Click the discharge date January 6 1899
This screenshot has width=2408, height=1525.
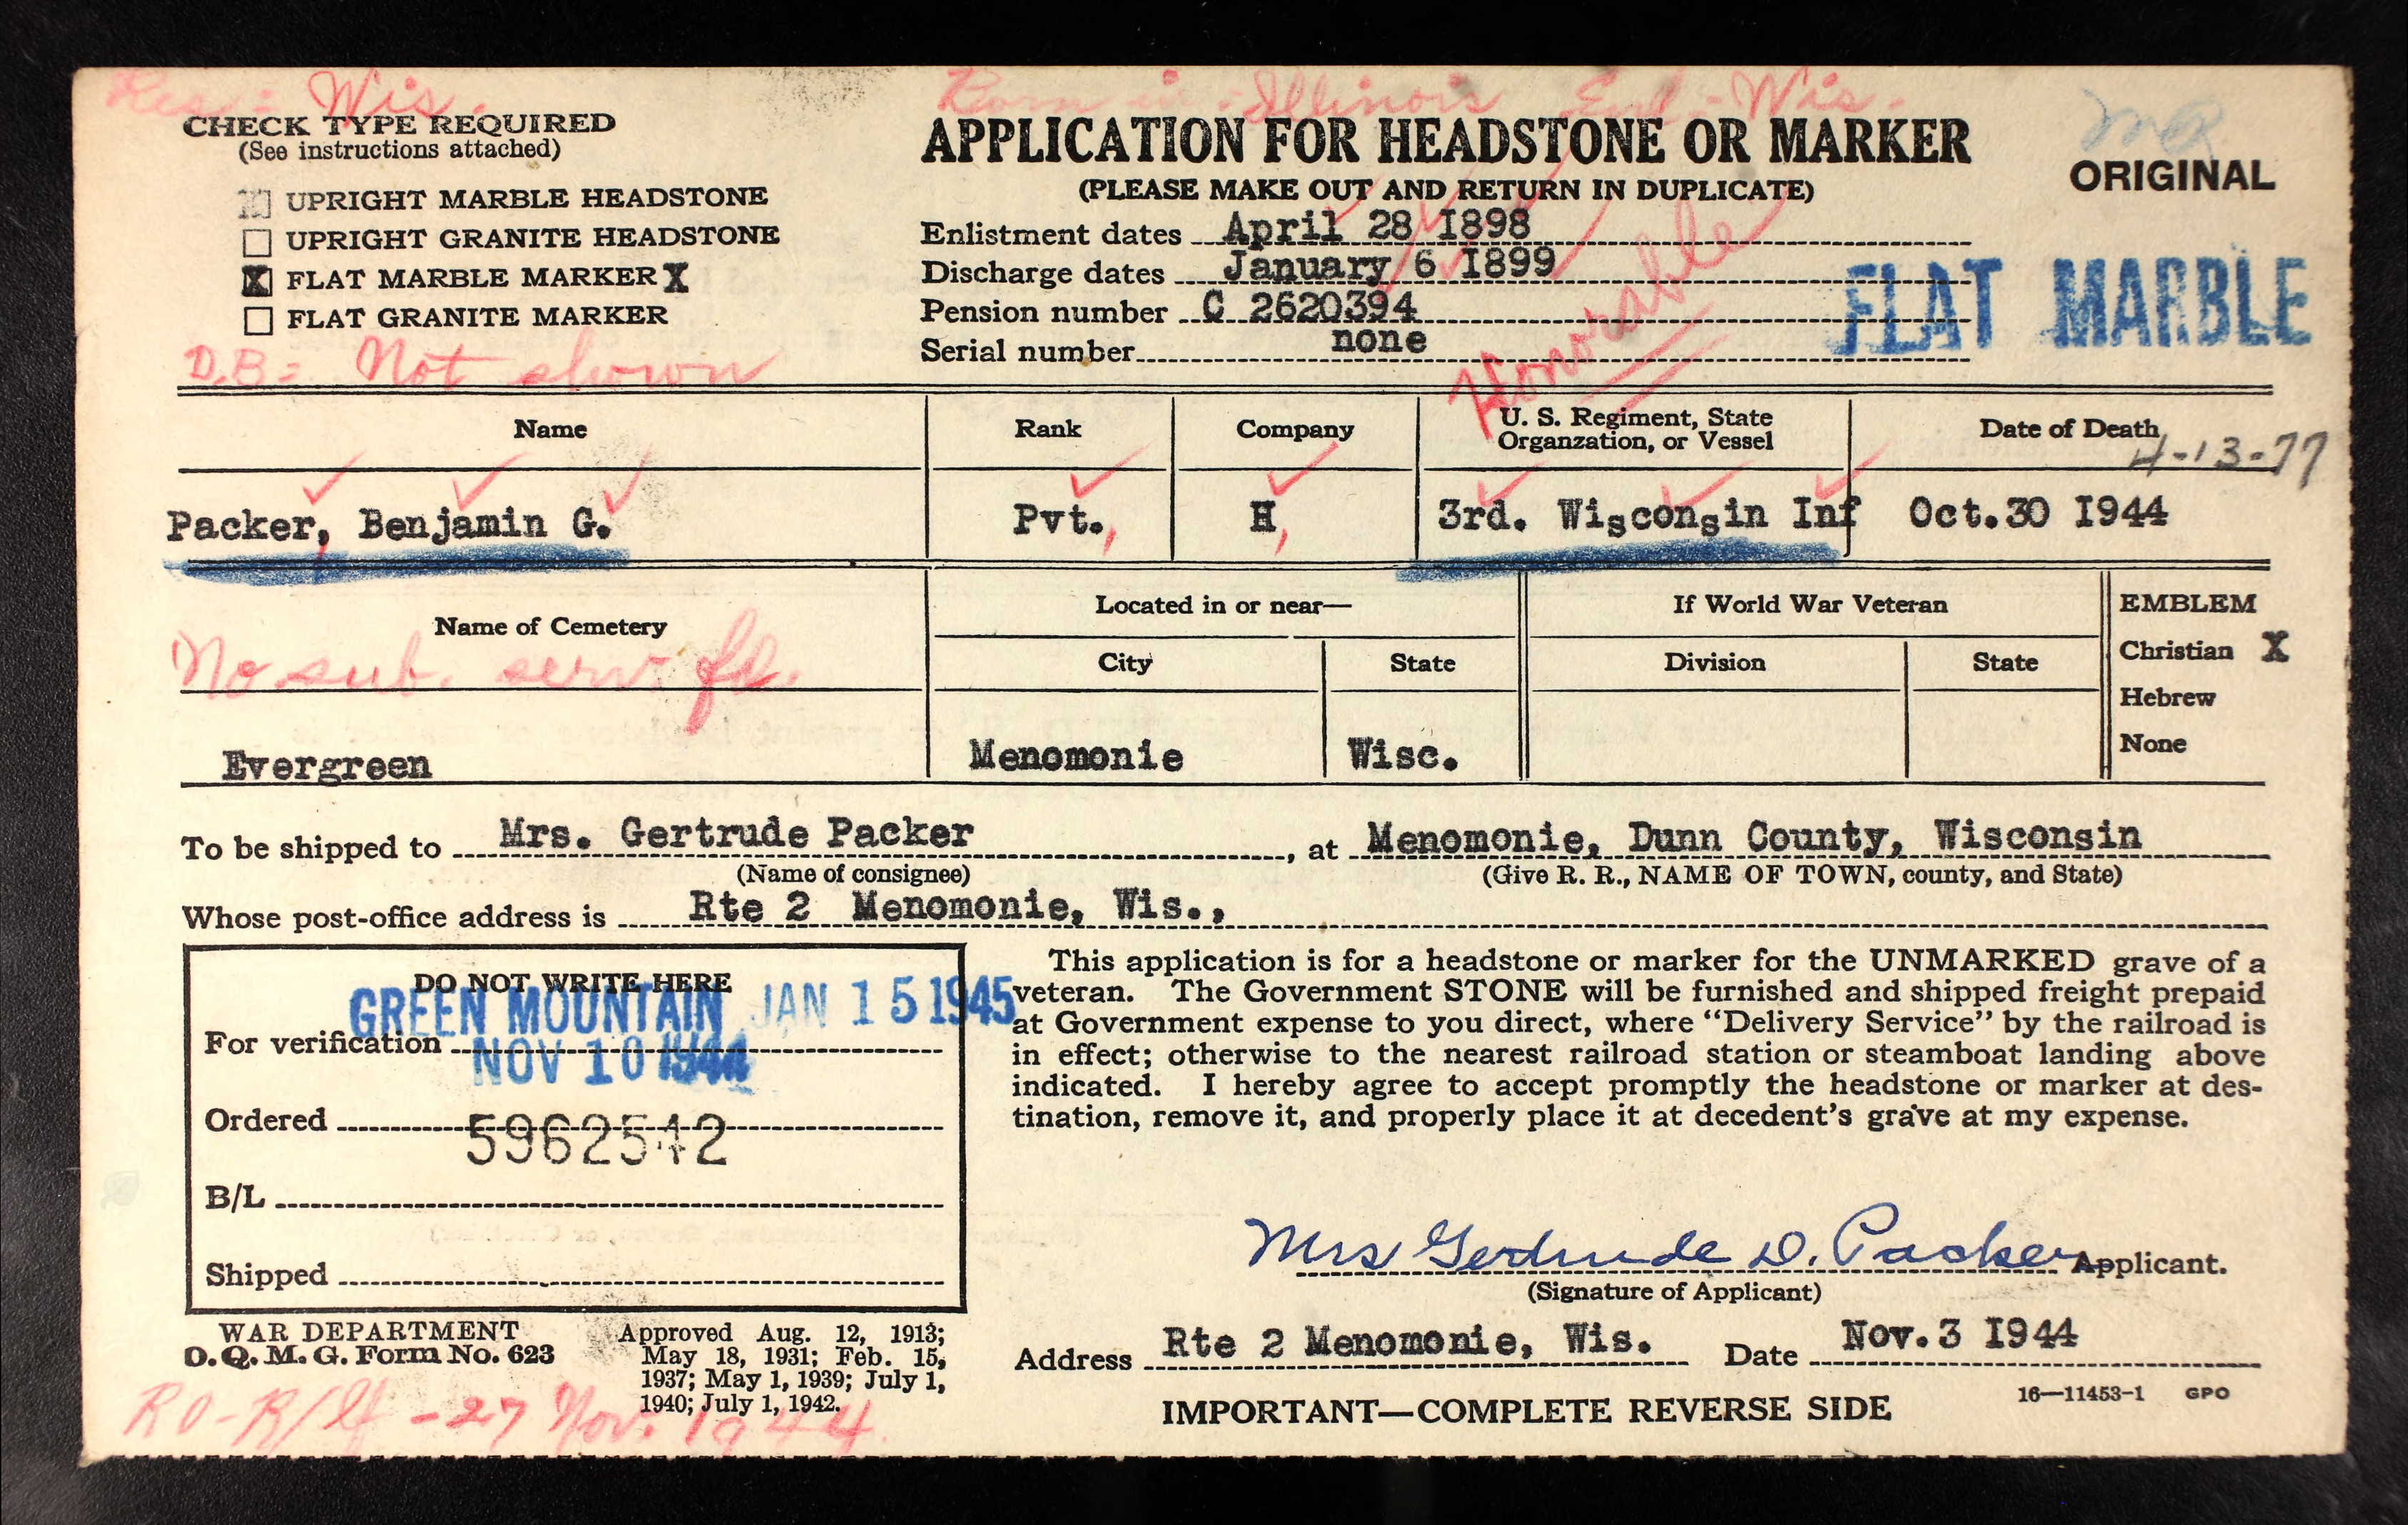pyautogui.click(x=1390, y=265)
